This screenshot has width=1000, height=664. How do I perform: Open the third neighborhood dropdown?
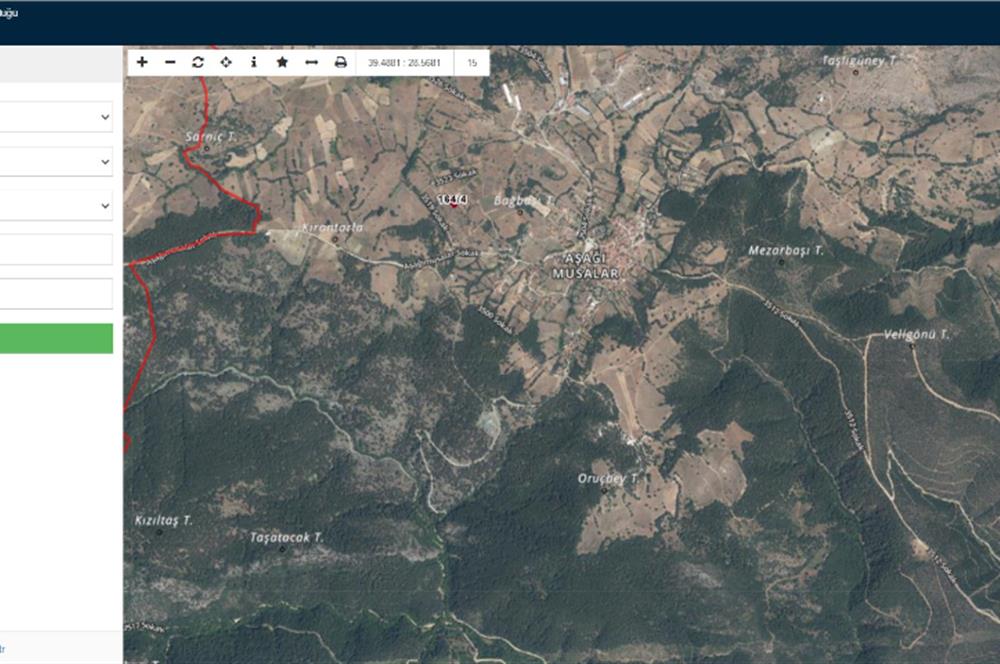[55, 205]
